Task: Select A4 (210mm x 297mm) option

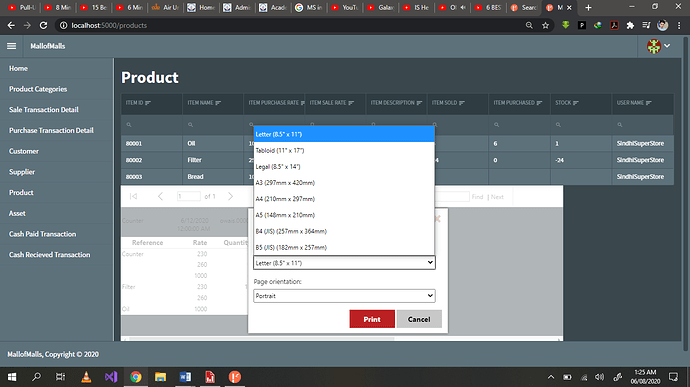Action: 344,199
